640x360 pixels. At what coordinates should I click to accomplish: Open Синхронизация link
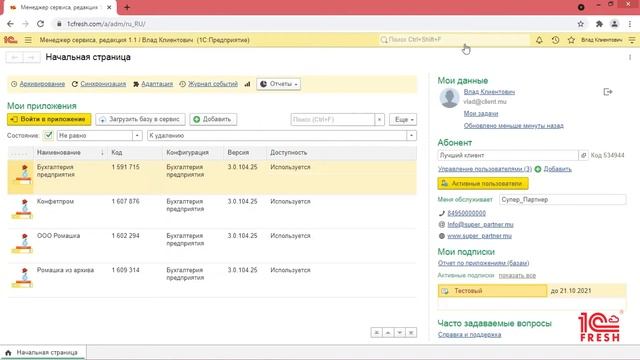103,84
